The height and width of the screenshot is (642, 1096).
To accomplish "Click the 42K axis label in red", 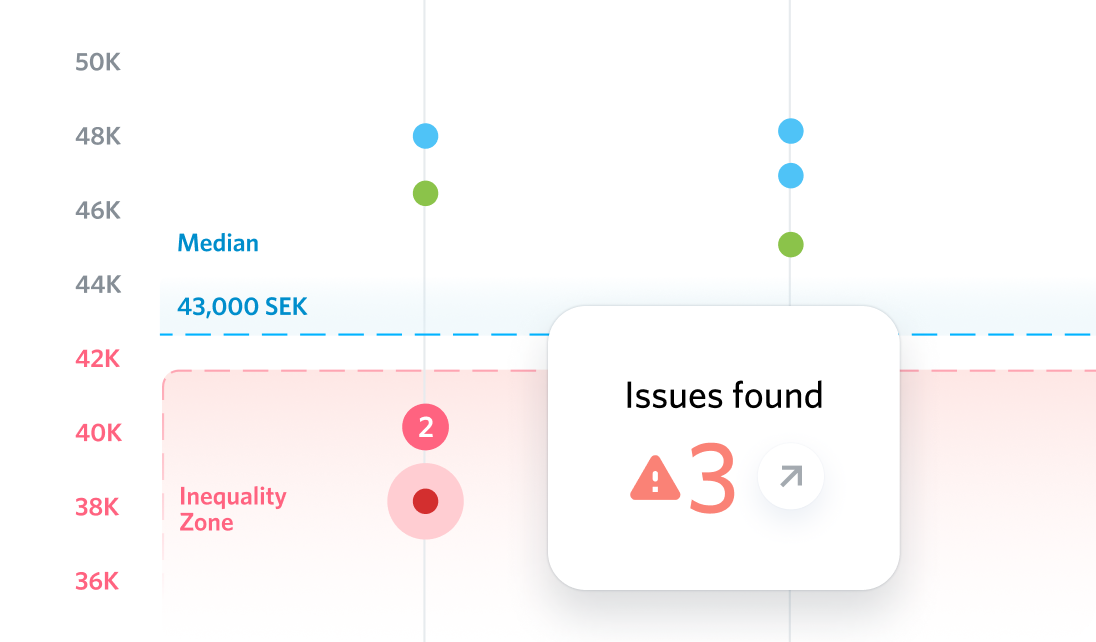I will point(98,359).
